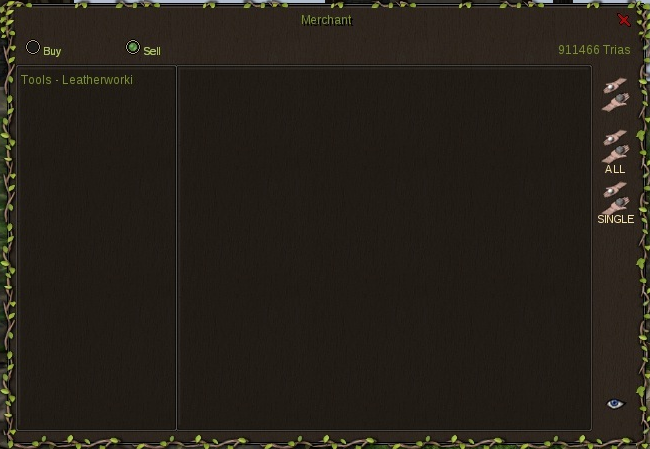Open the Tools - Leatherworki category

point(77,80)
